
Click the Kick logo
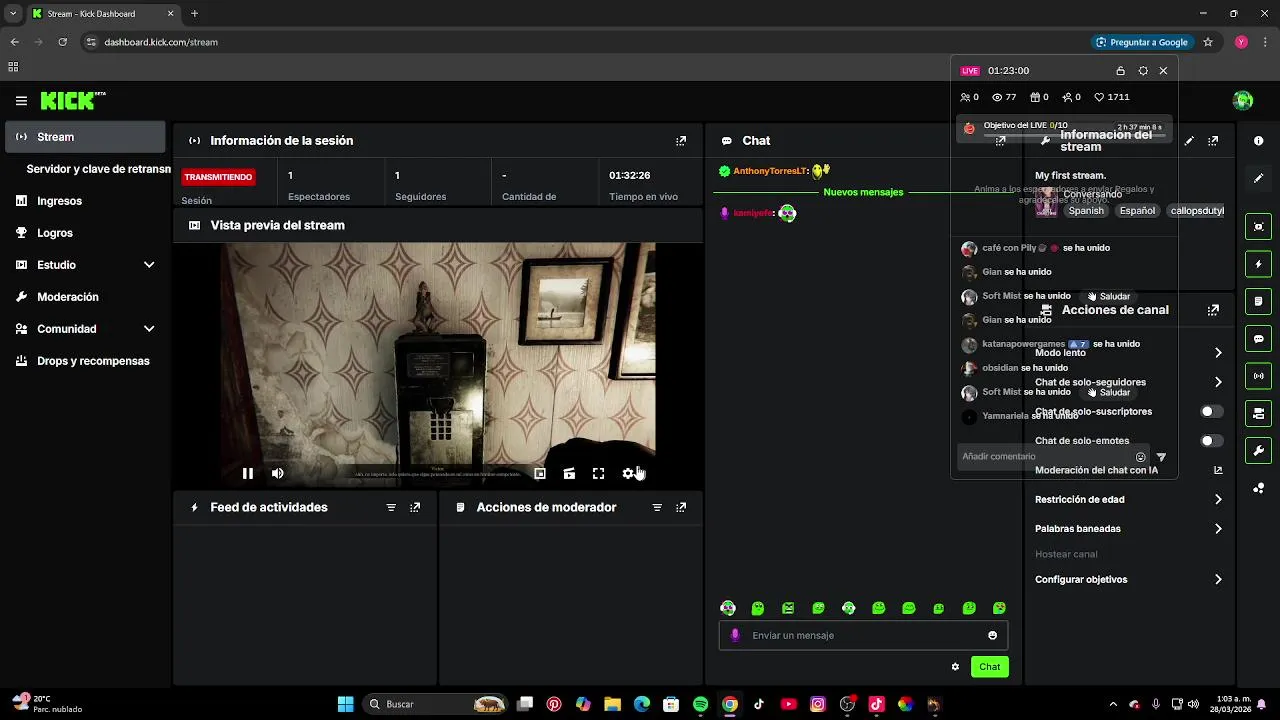(72, 100)
